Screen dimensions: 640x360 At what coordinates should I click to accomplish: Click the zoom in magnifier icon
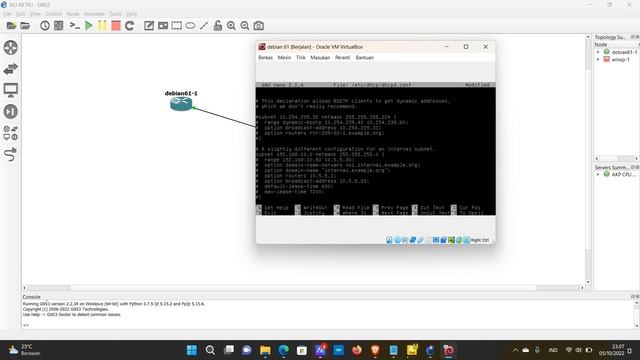click(231, 26)
